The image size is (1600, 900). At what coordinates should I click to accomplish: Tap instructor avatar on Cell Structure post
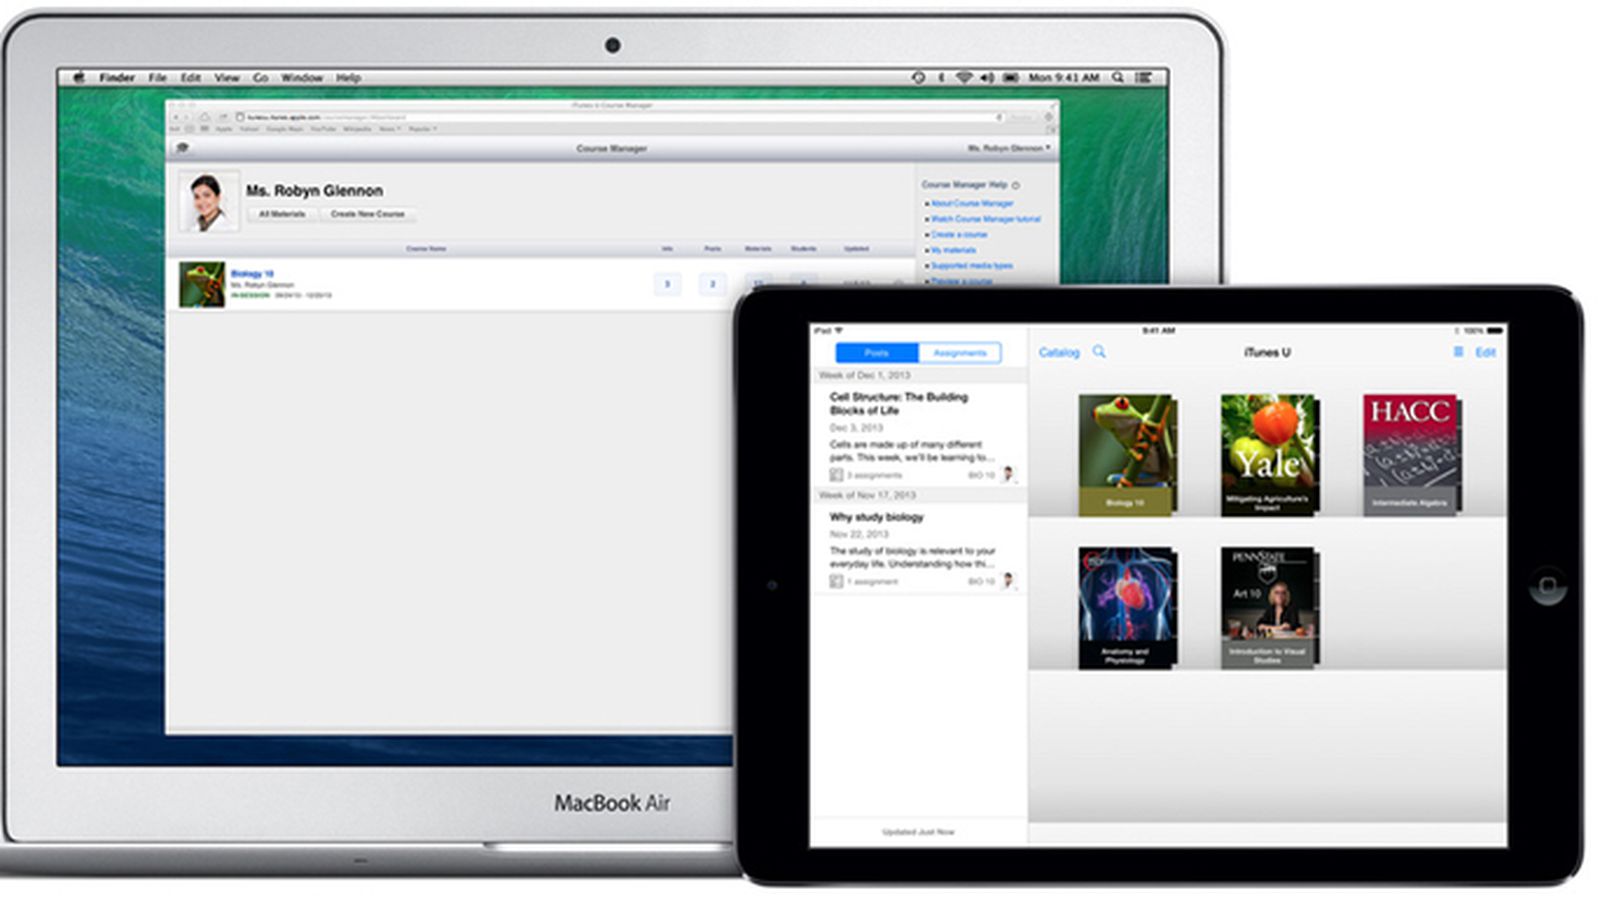point(1008,474)
